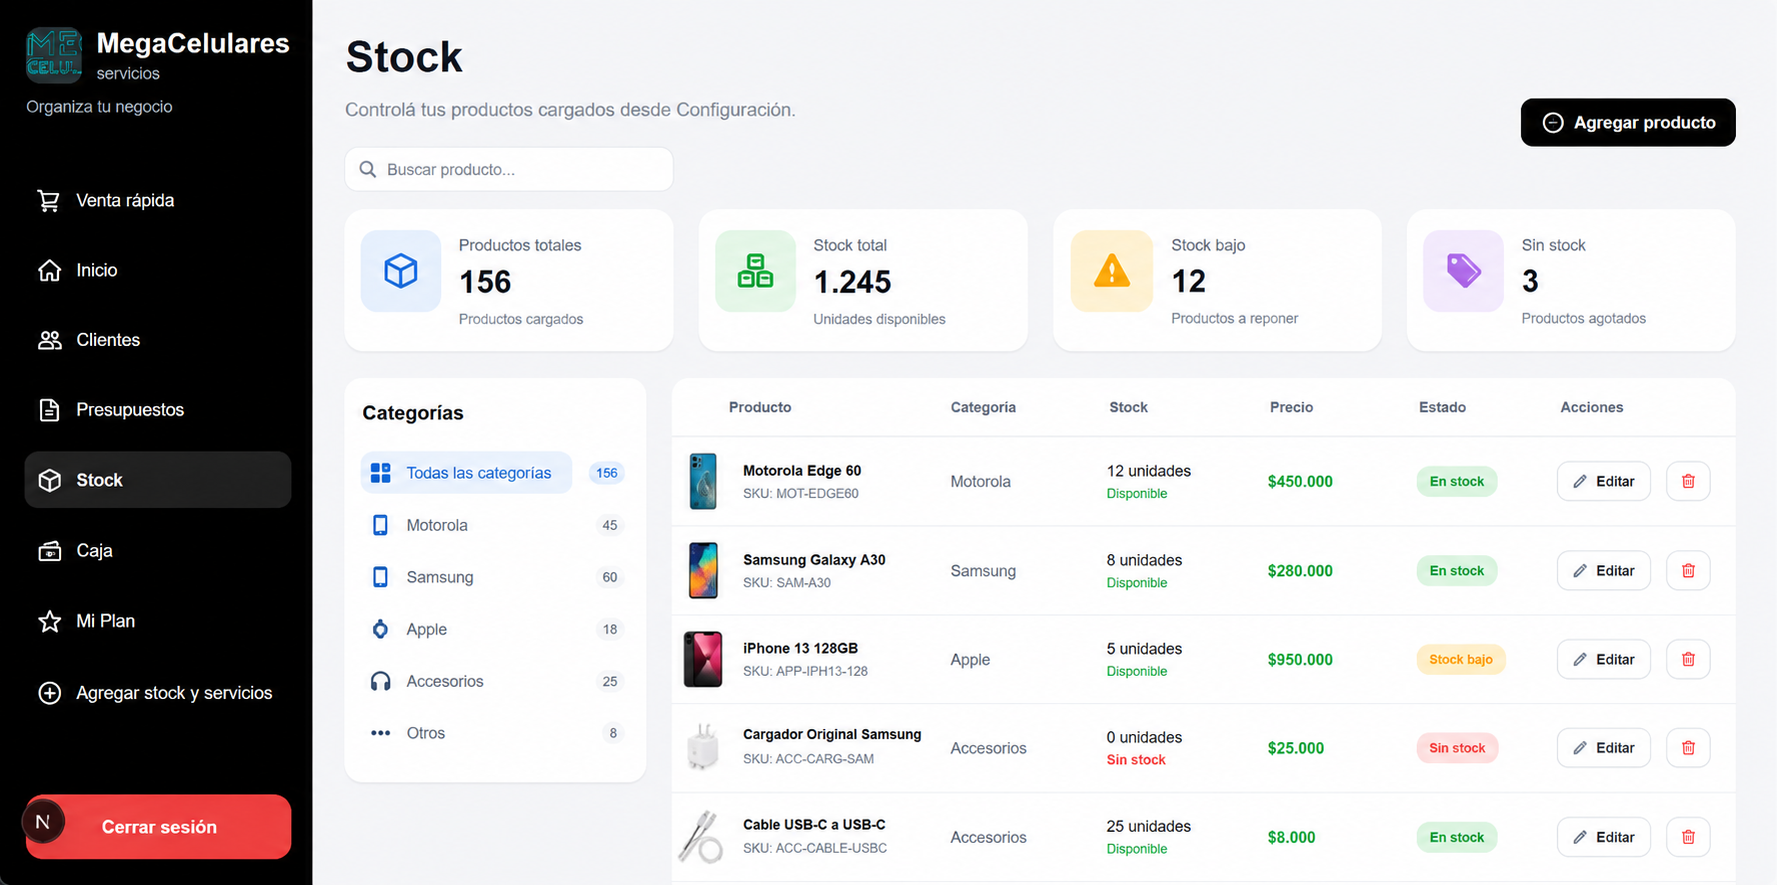Delete the Motorola Edge 60 product
The image size is (1777, 885).
[1688, 481]
